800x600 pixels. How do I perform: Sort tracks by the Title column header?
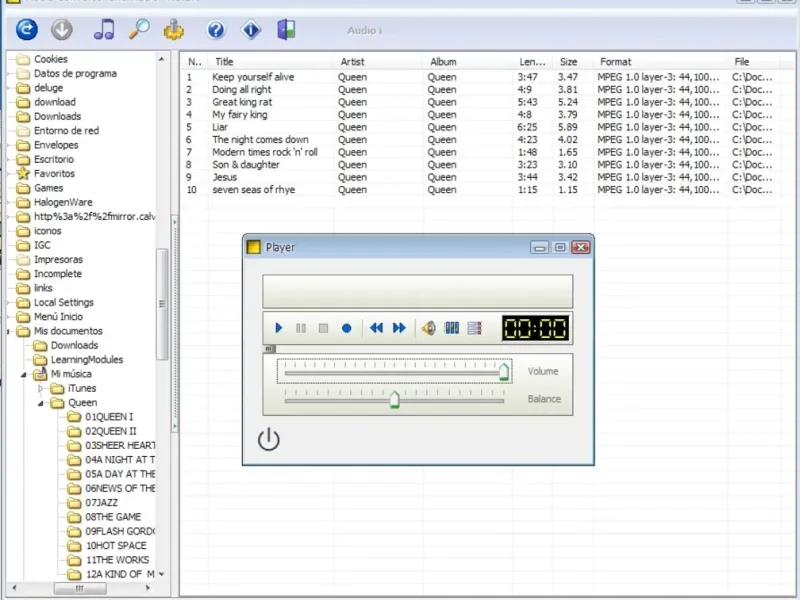(x=224, y=62)
